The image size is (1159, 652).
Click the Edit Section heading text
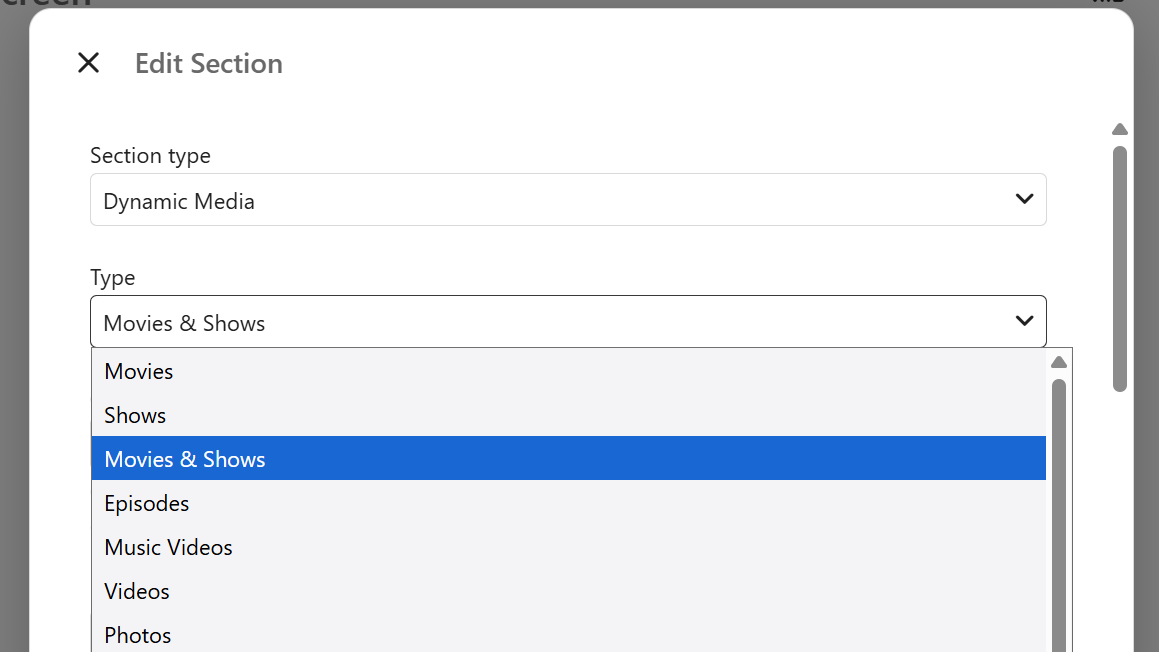coord(208,63)
